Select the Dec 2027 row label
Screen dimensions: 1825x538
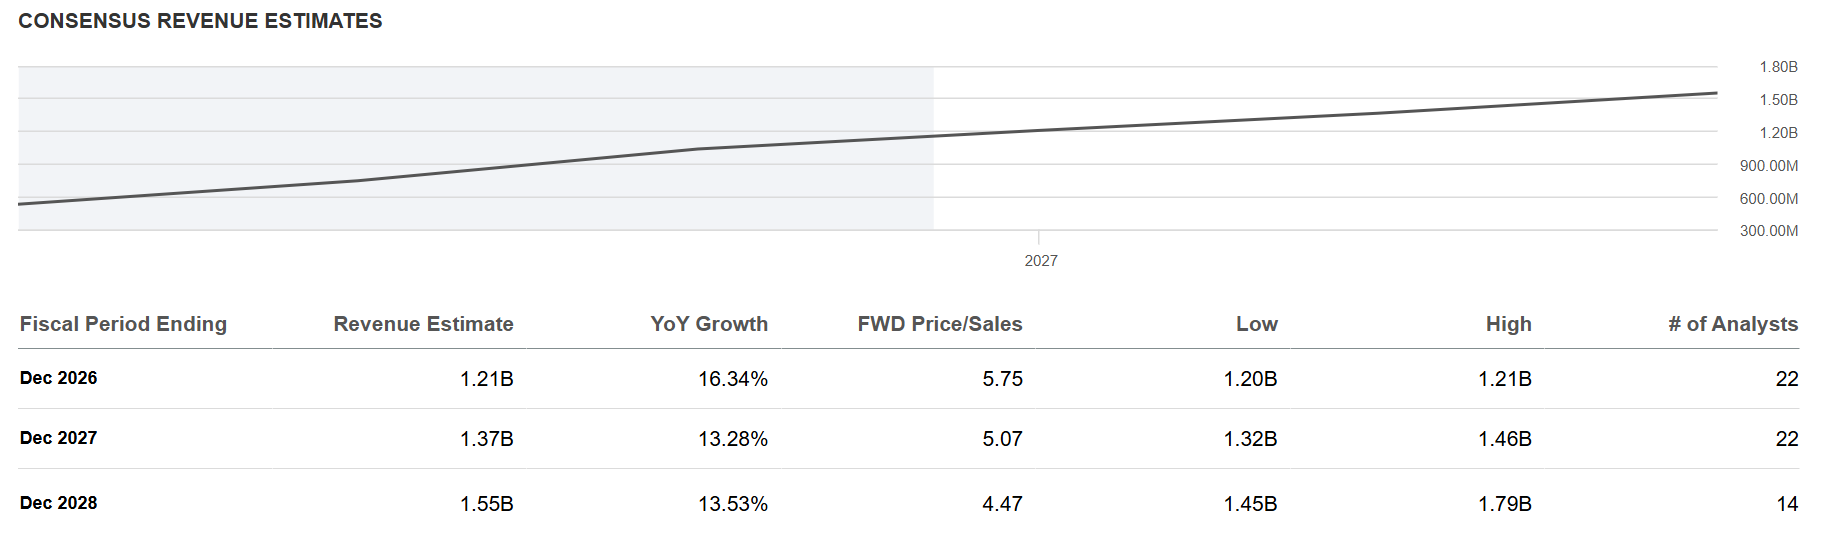[59, 438]
